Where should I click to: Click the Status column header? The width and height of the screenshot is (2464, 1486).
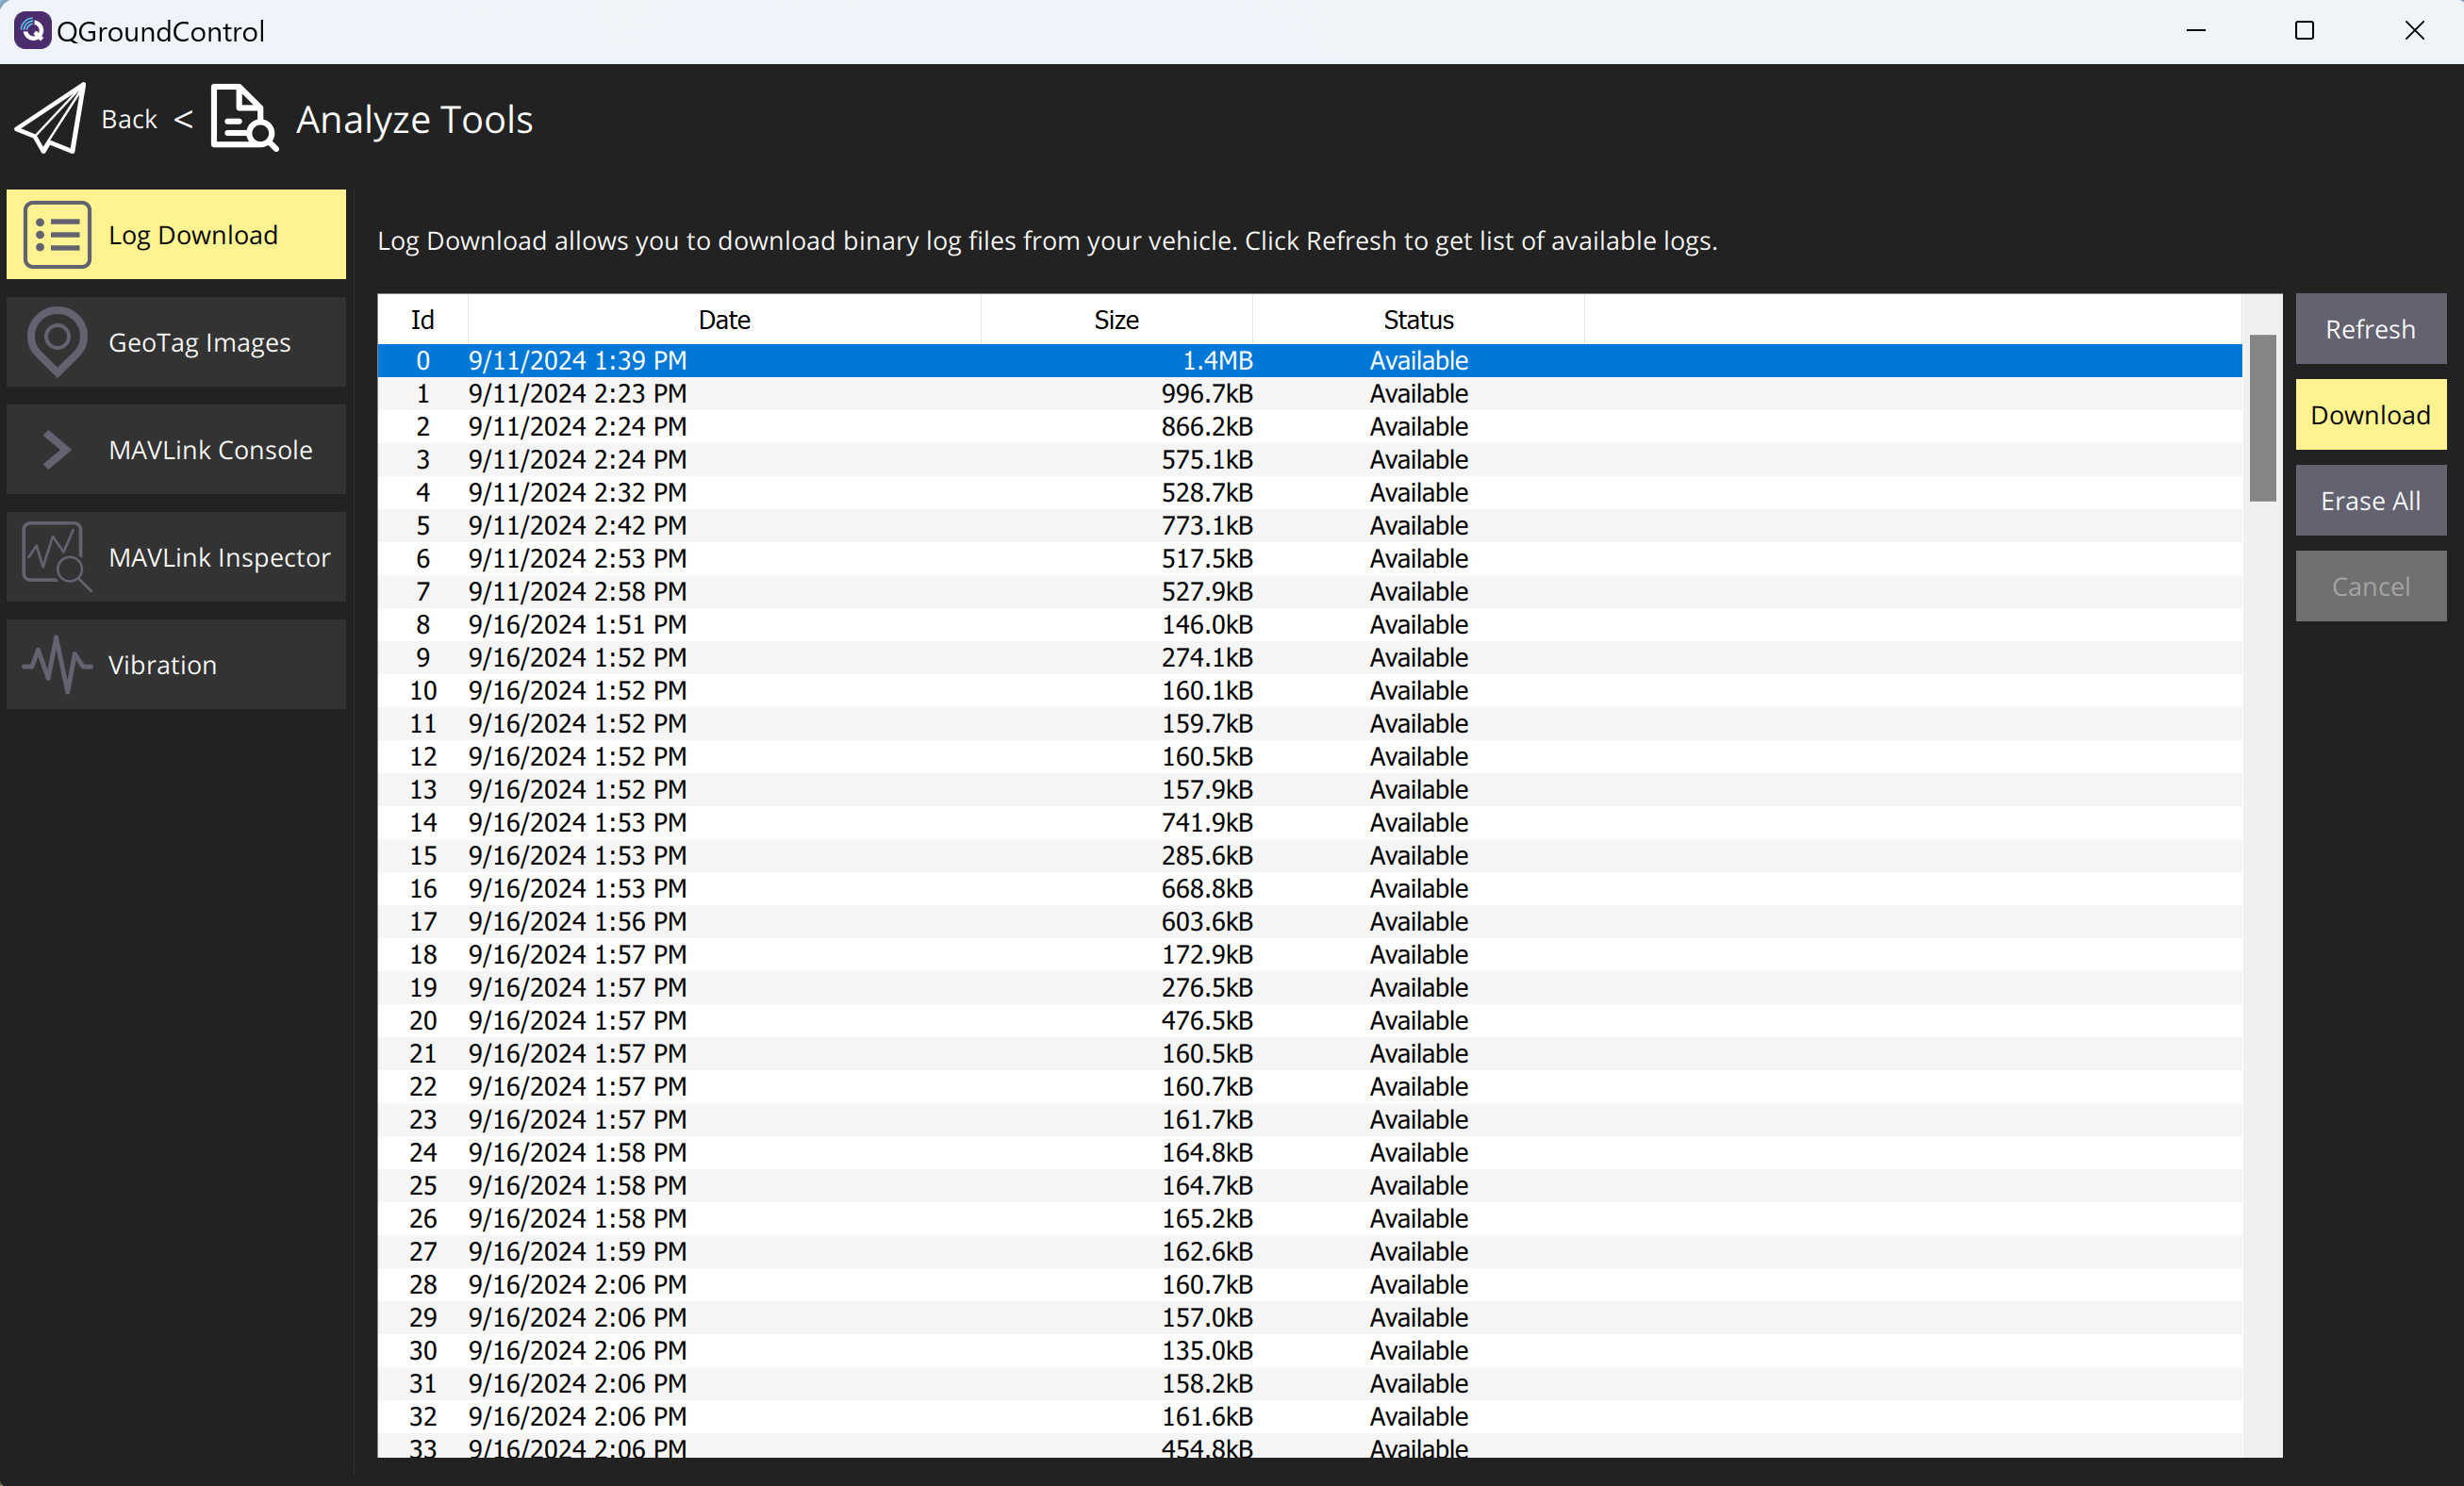1418,320
